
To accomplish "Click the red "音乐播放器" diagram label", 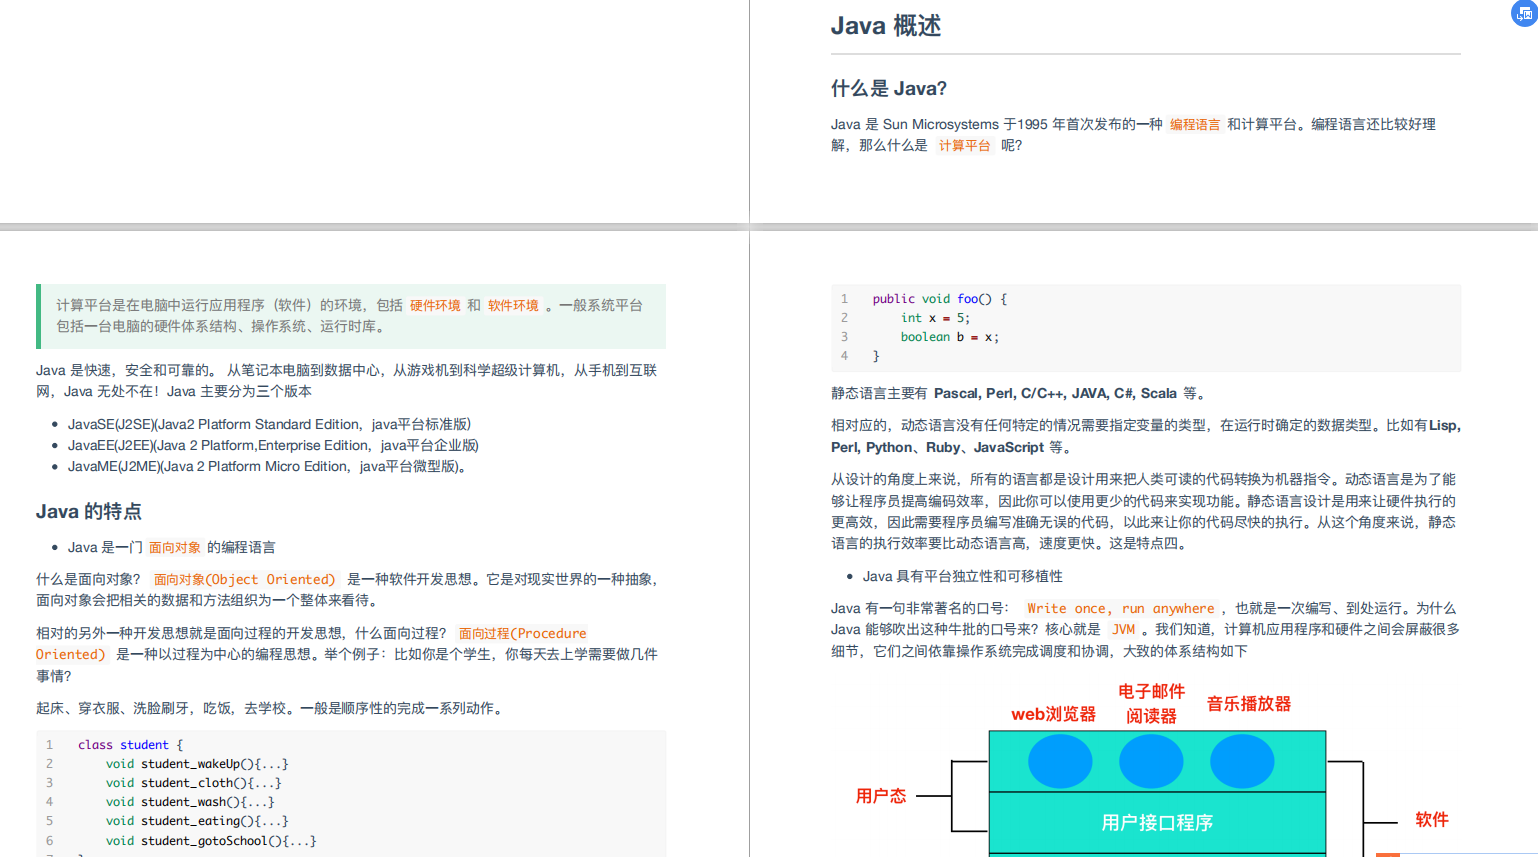I will click(1248, 703).
